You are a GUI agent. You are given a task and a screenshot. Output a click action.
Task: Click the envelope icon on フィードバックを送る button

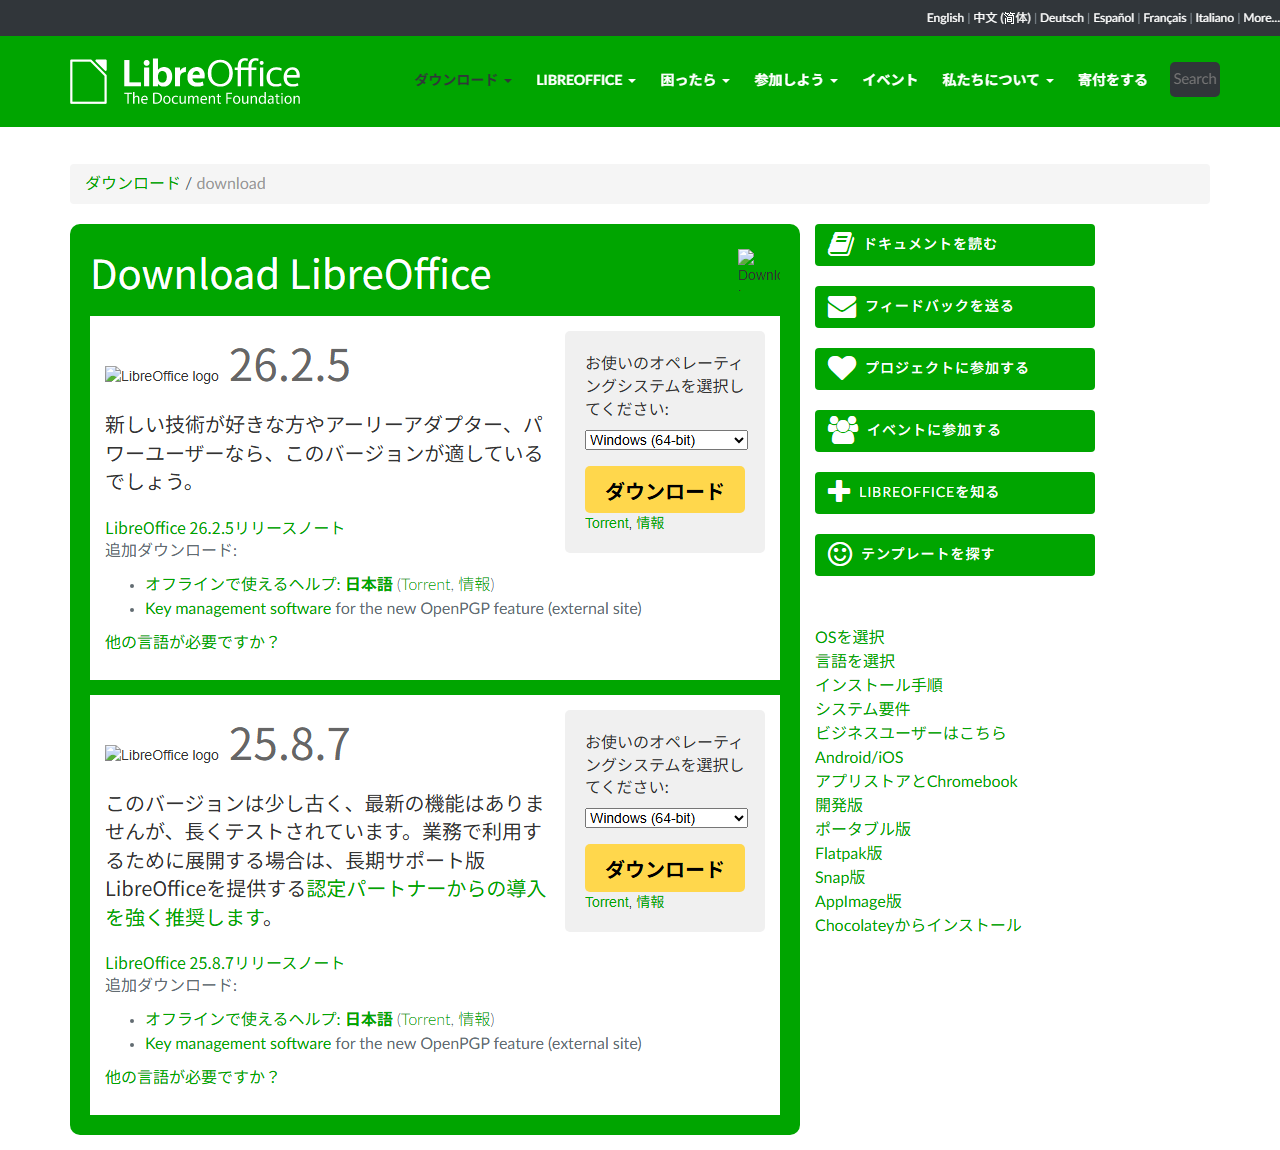pos(842,306)
